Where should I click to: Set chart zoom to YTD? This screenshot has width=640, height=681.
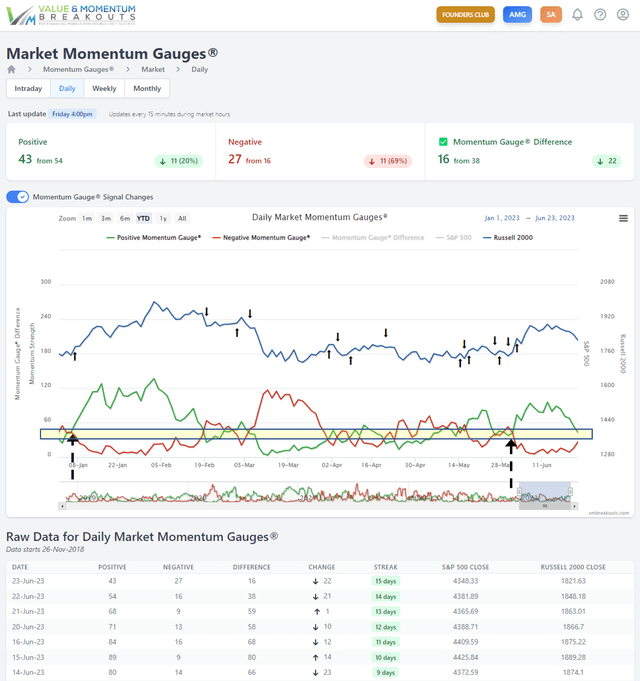pyautogui.click(x=143, y=218)
